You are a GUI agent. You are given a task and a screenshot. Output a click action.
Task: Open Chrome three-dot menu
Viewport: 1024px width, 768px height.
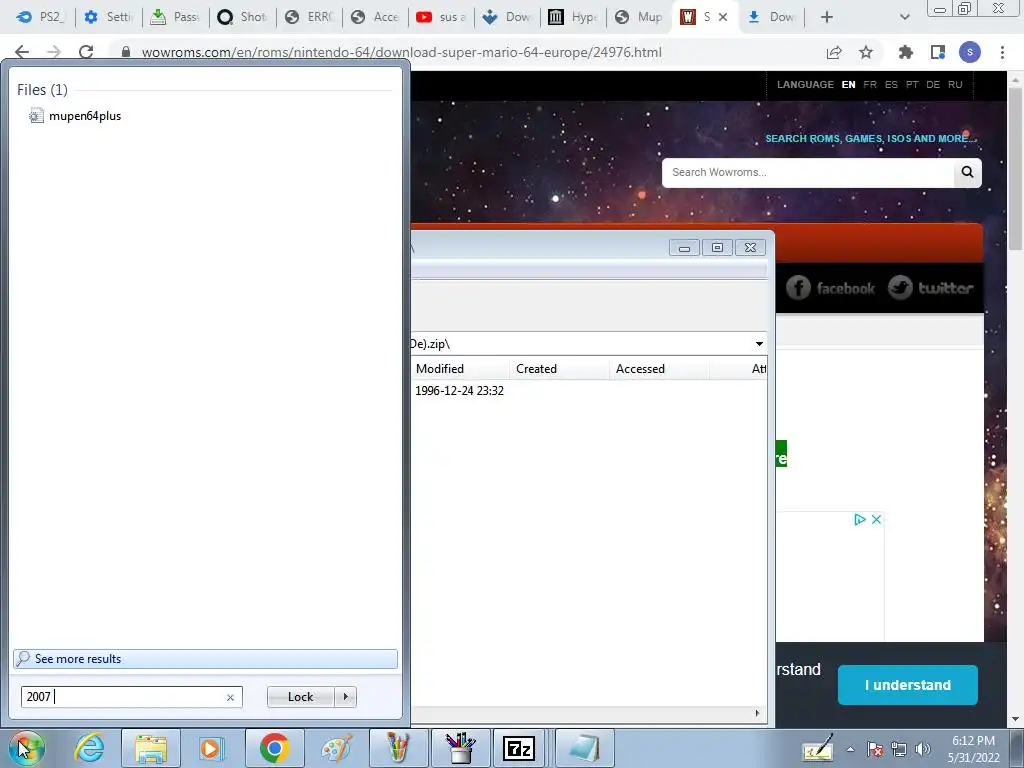[x=1002, y=52]
